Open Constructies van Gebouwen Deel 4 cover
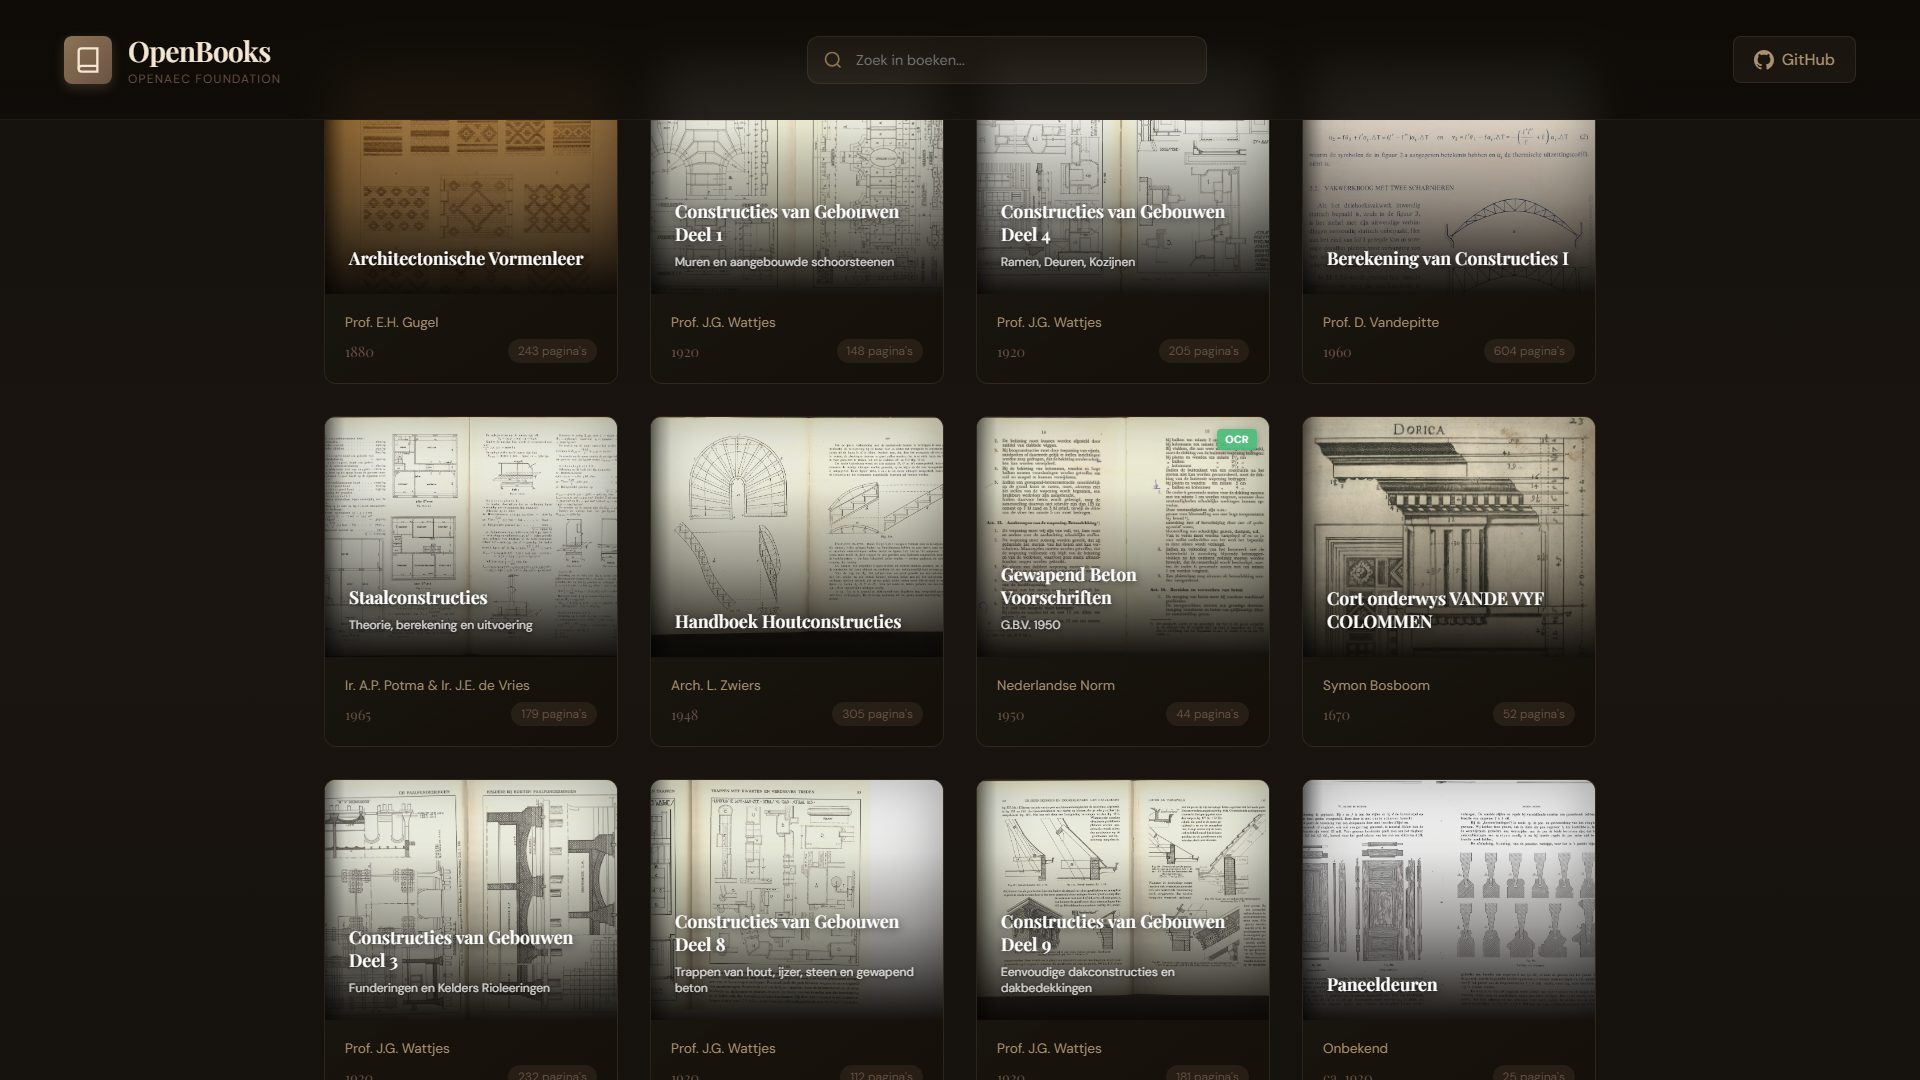 coord(1123,207)
